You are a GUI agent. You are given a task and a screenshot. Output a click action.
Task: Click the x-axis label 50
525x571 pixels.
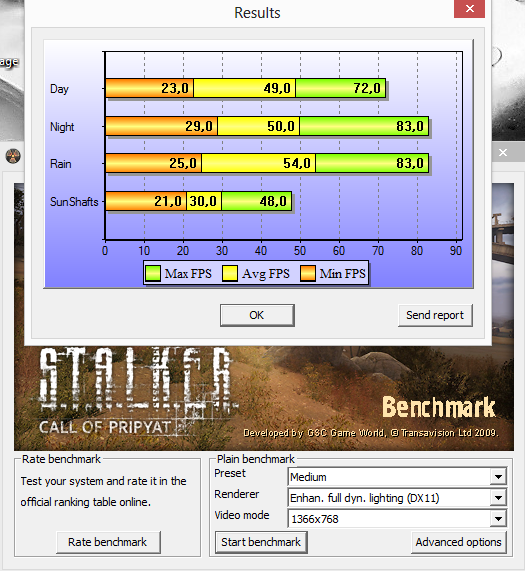click(300, 251)
